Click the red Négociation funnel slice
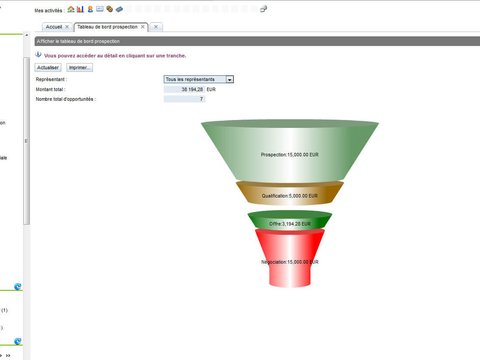Screen dimensions: 480x360 (x=290, y=258)
